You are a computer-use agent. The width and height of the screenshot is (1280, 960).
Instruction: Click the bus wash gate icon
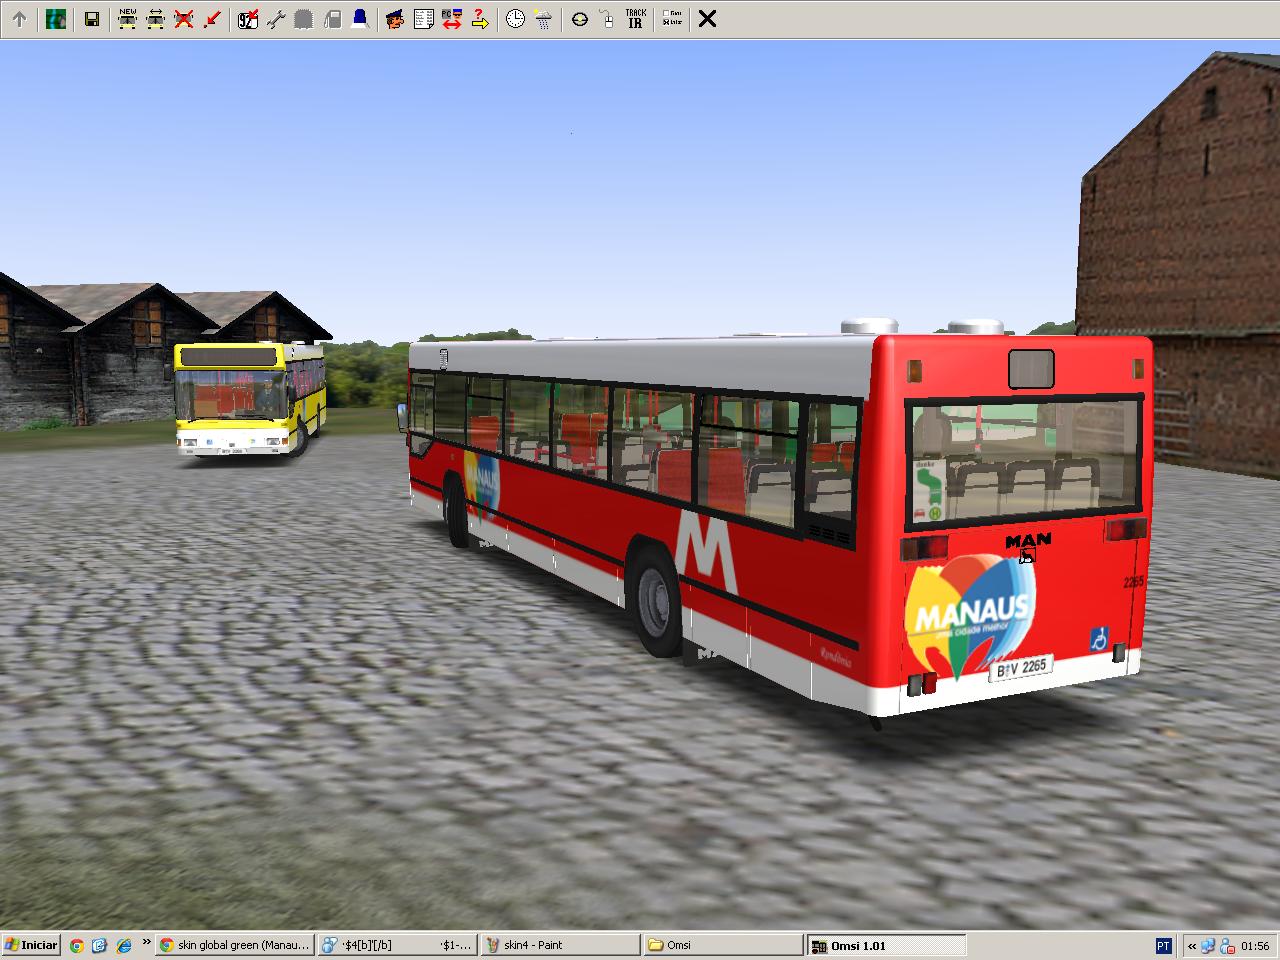305,18
